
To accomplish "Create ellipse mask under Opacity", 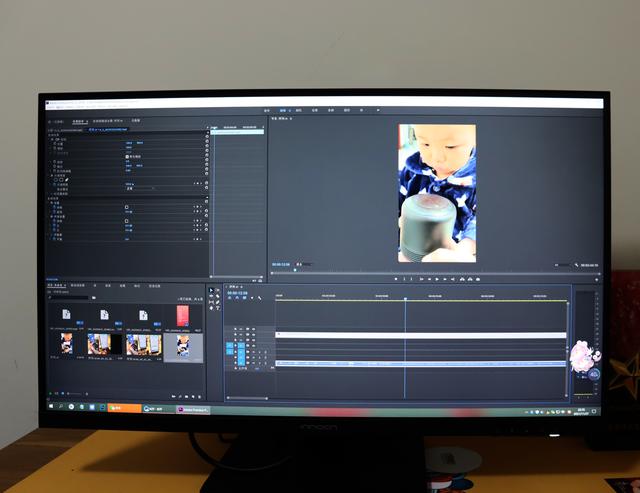I will pyautogui.click(x=56, y=180).
